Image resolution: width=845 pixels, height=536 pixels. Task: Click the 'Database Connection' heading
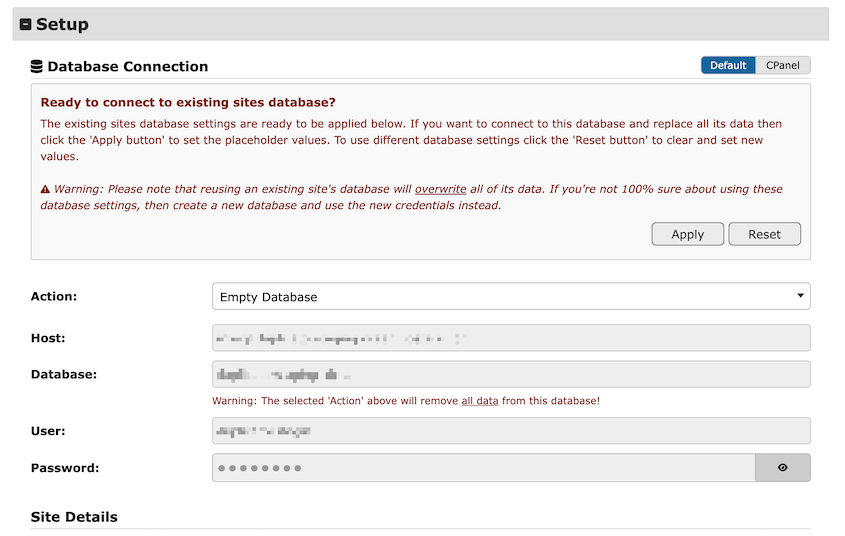[x=128, y=66]
